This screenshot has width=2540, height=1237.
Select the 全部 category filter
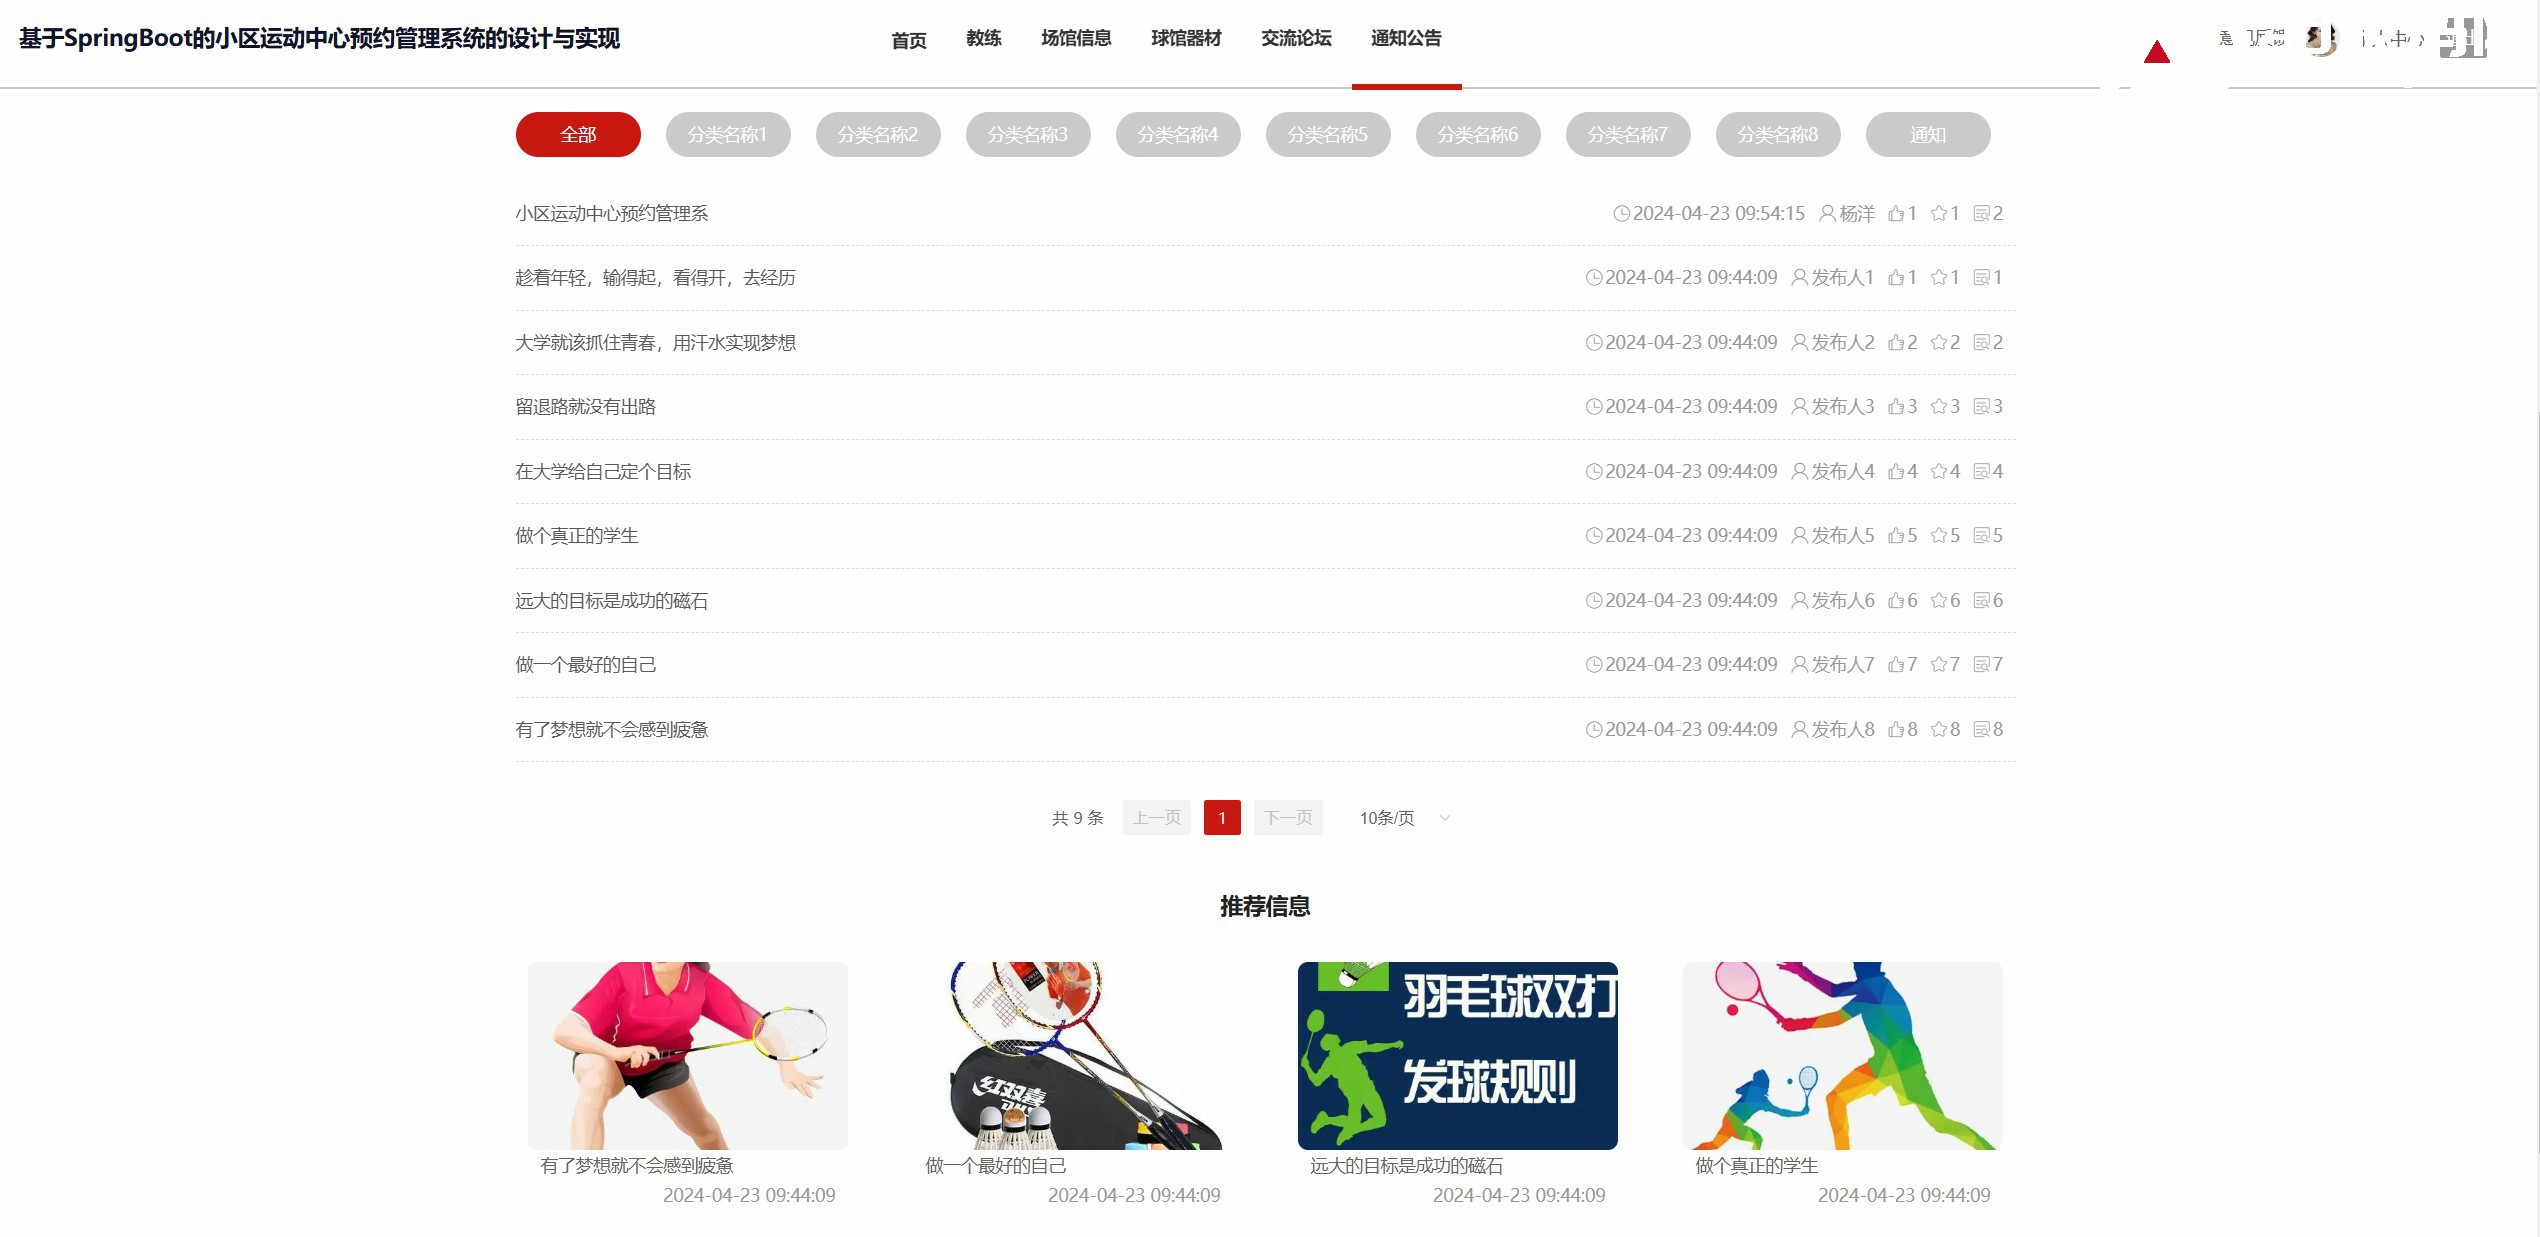pyautogui.click(x=578, y=135)
